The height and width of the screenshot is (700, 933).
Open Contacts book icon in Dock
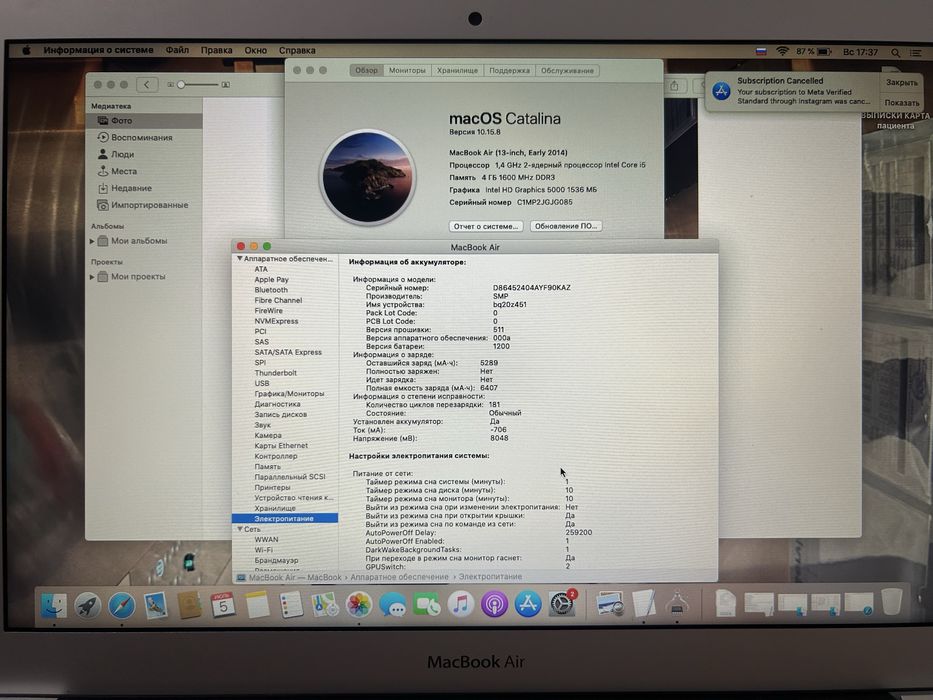189,605
